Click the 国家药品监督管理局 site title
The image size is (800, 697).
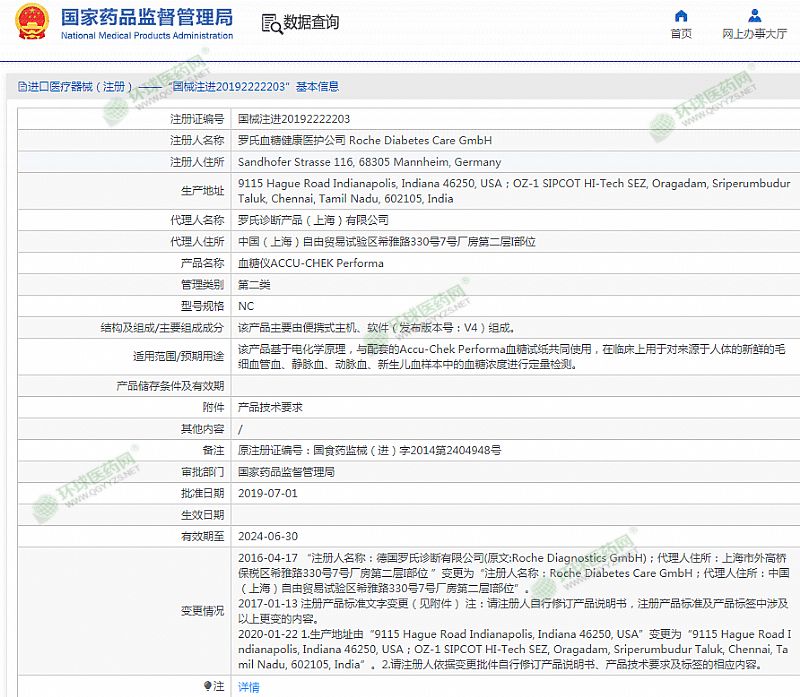pos(146,17)
